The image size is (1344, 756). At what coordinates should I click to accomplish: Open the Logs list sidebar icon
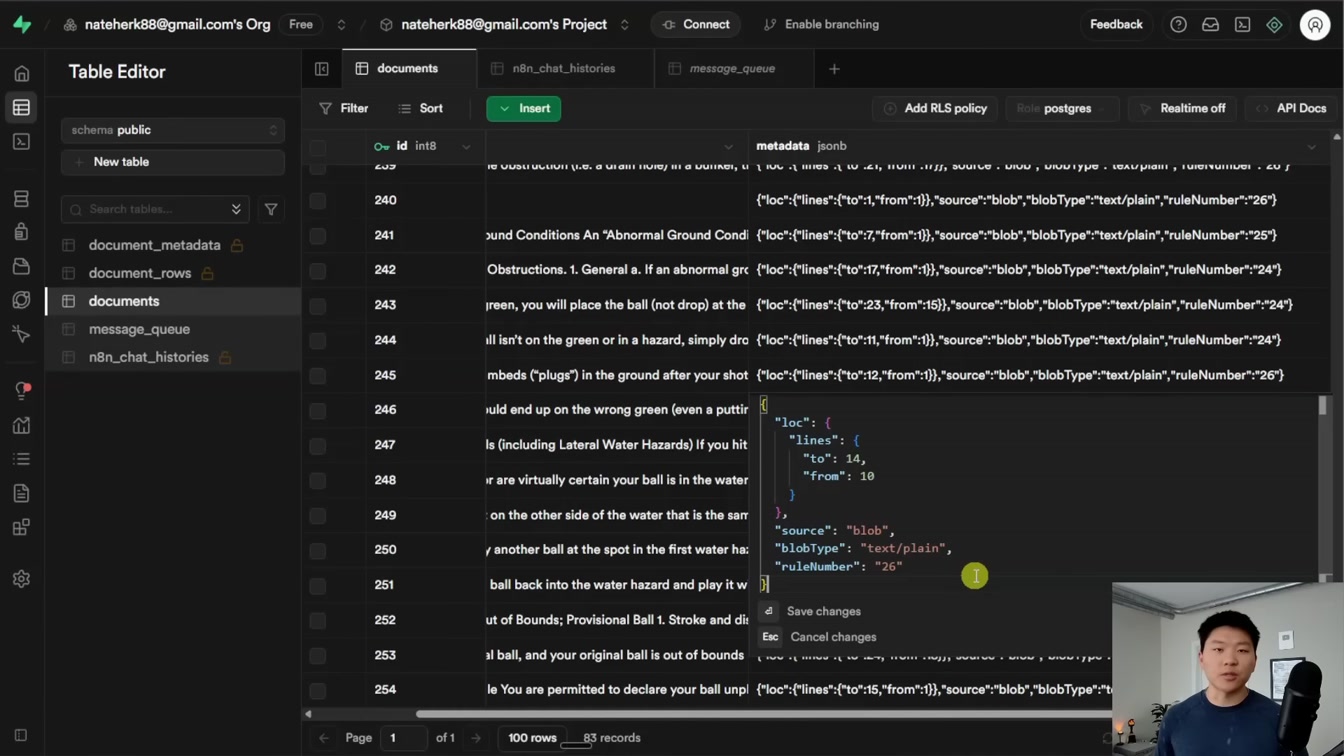point(21,459)
